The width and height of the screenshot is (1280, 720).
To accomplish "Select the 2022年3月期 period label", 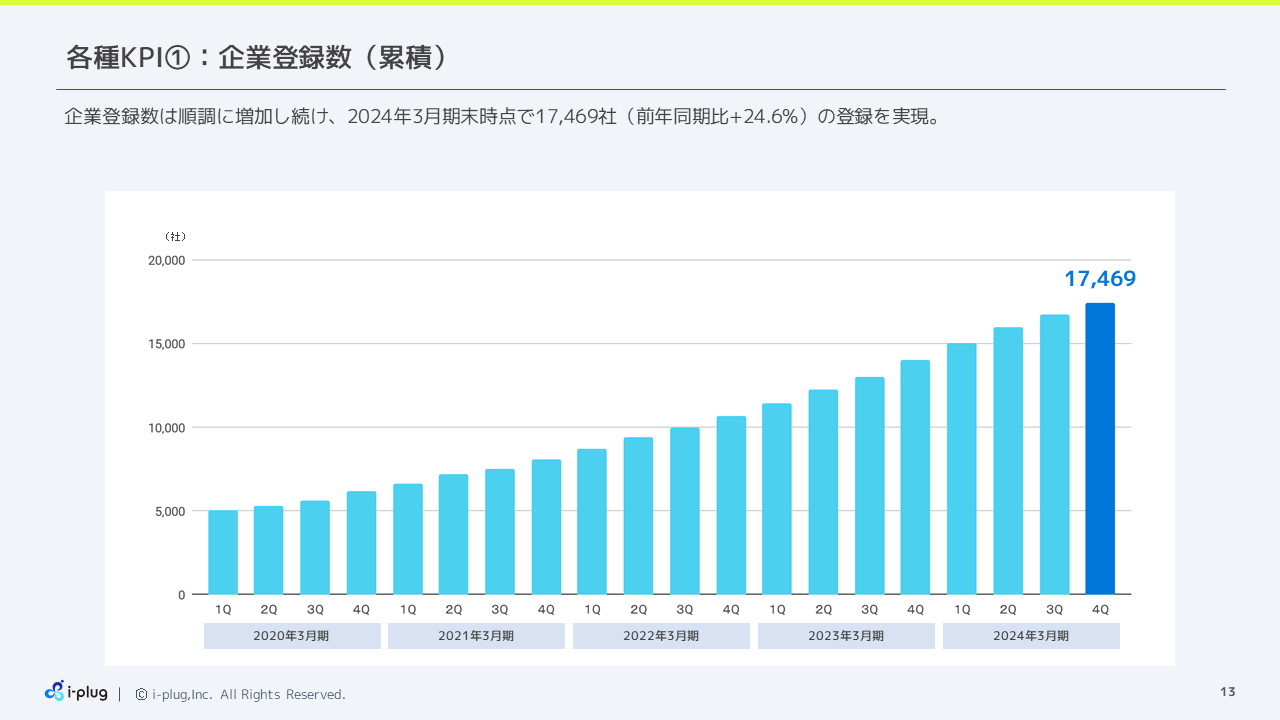I will (x=661, y=636).
